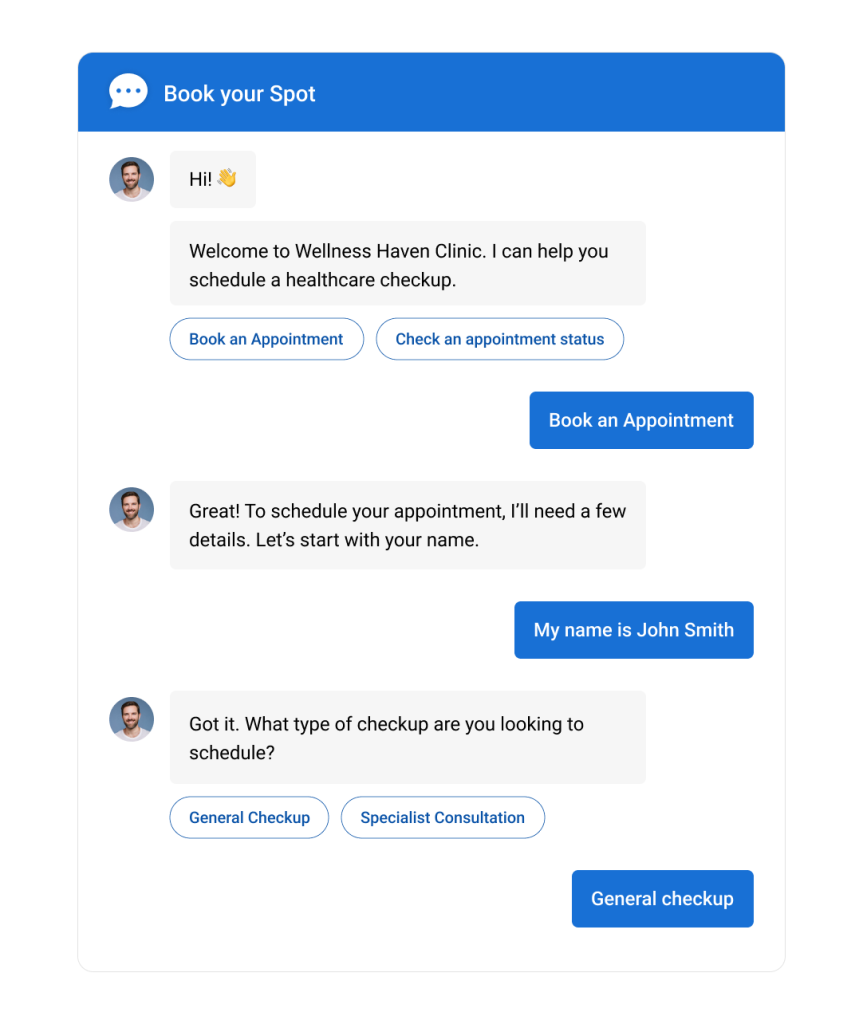Click the blue header bar's empty right side
The height and width of the screenshot is (1024, 863).
pyautogui.click(x=600, y=92)
